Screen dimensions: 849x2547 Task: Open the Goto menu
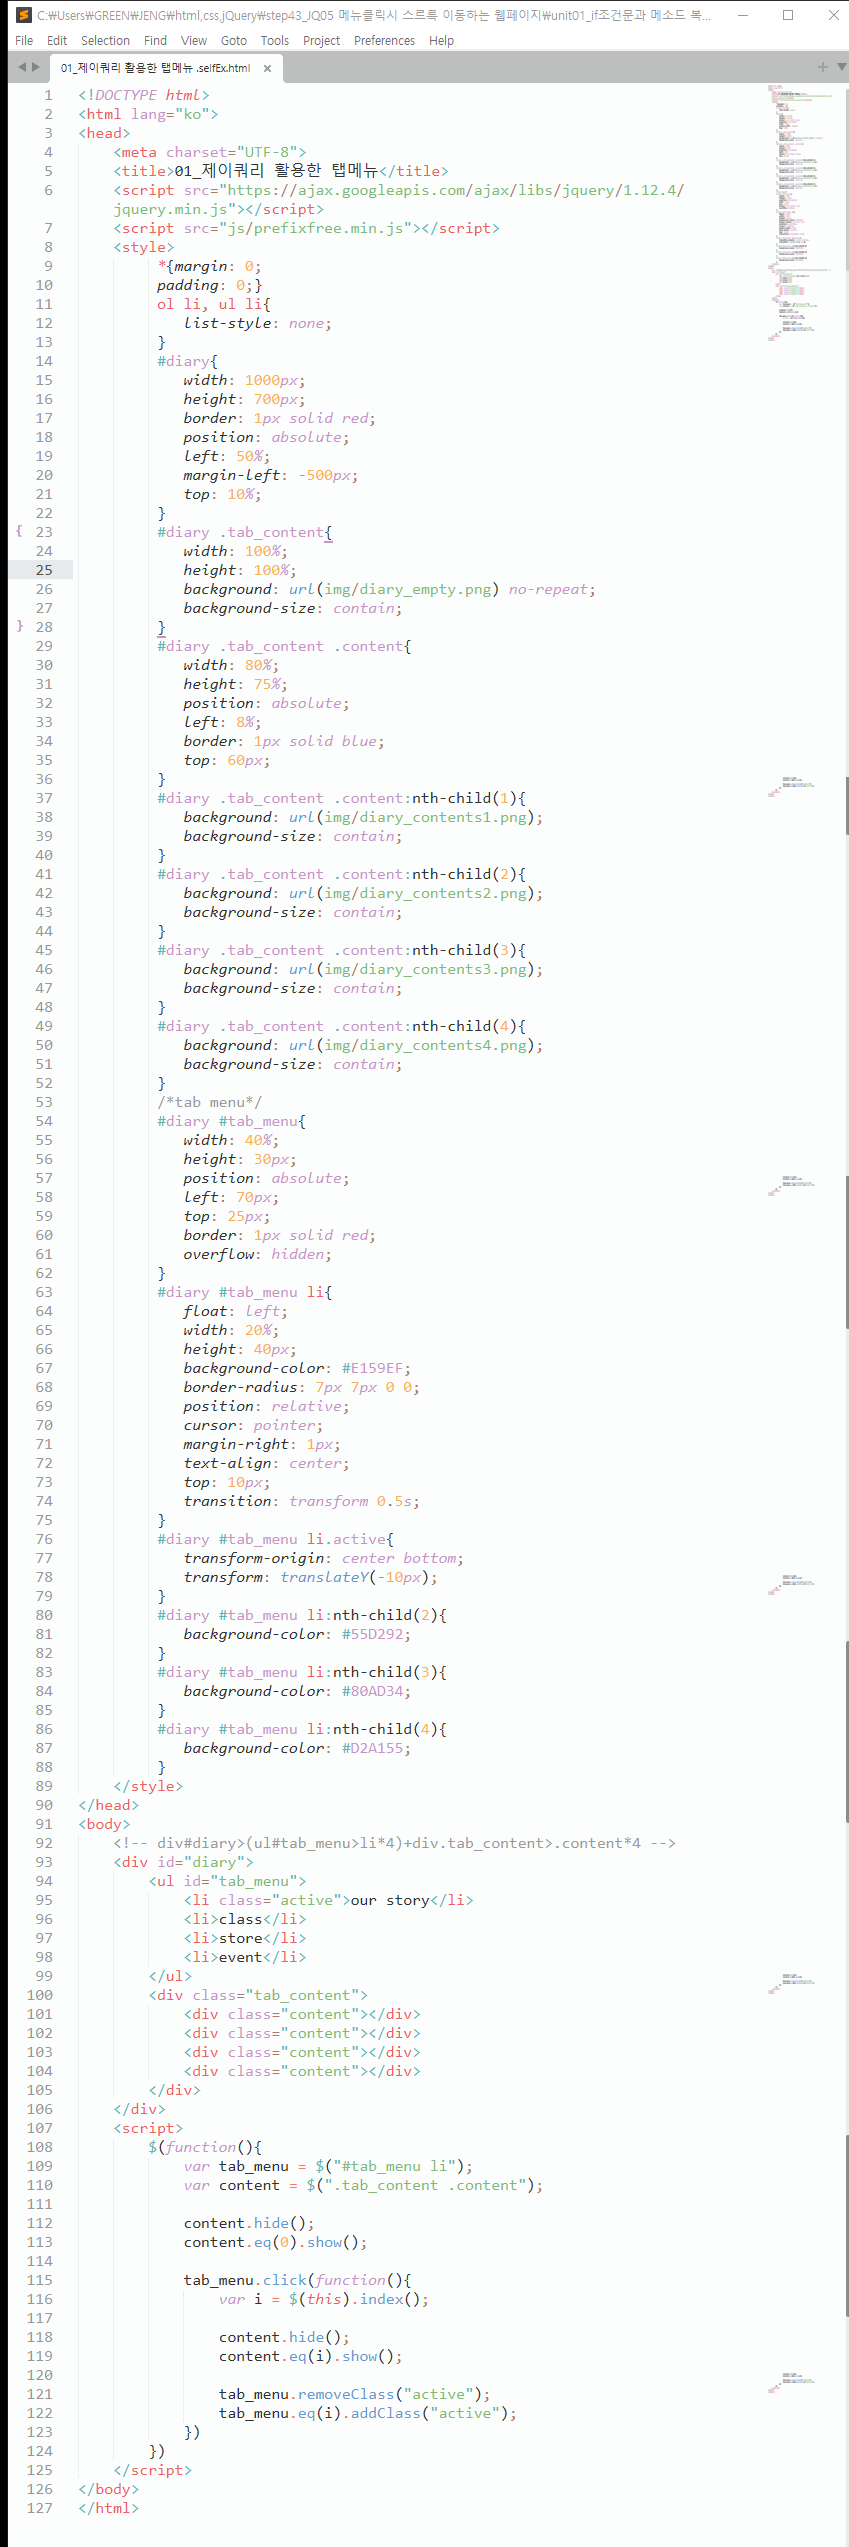[234, 41]
